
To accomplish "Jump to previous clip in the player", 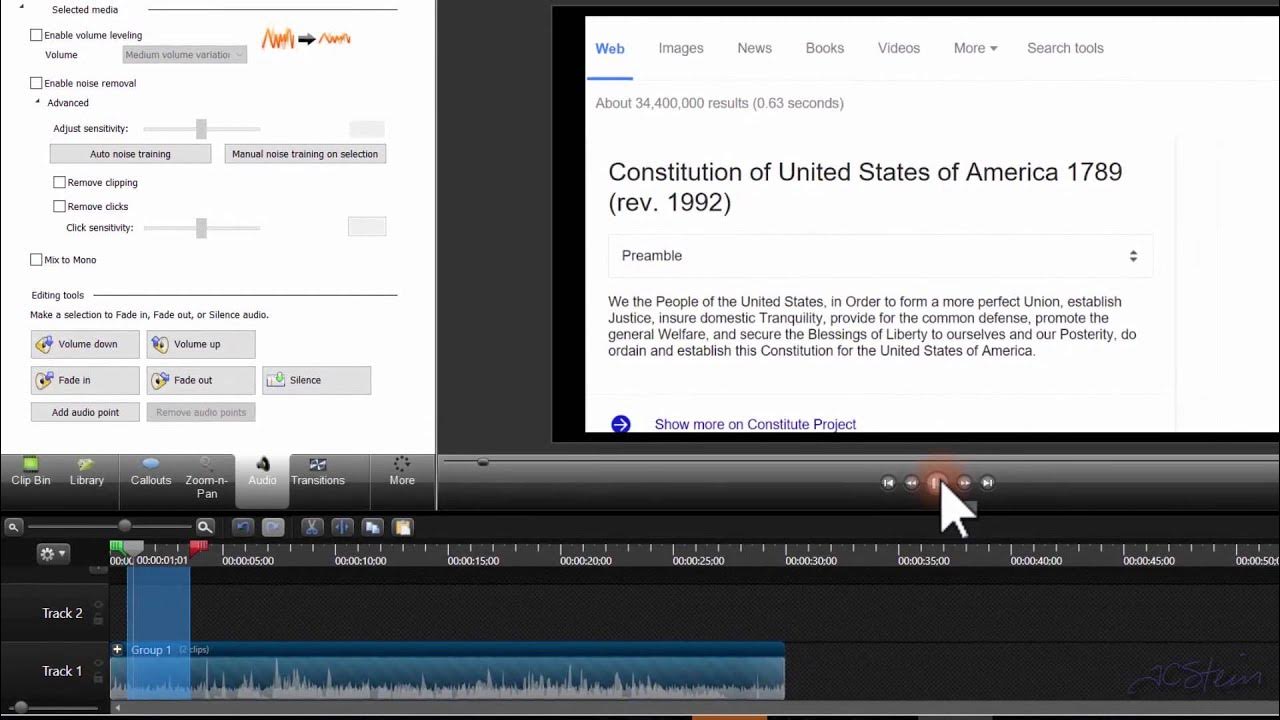I will [888, 483].
